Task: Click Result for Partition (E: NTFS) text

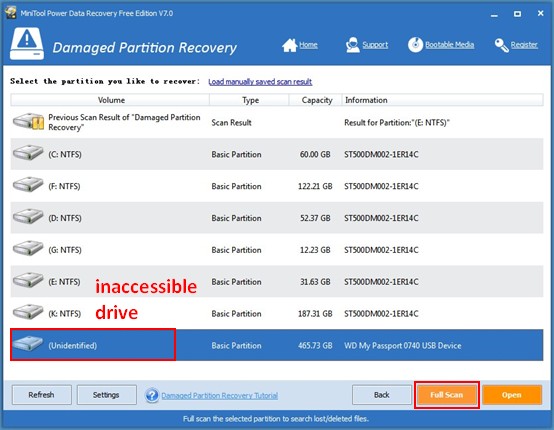Action: (x=397, y=123)
